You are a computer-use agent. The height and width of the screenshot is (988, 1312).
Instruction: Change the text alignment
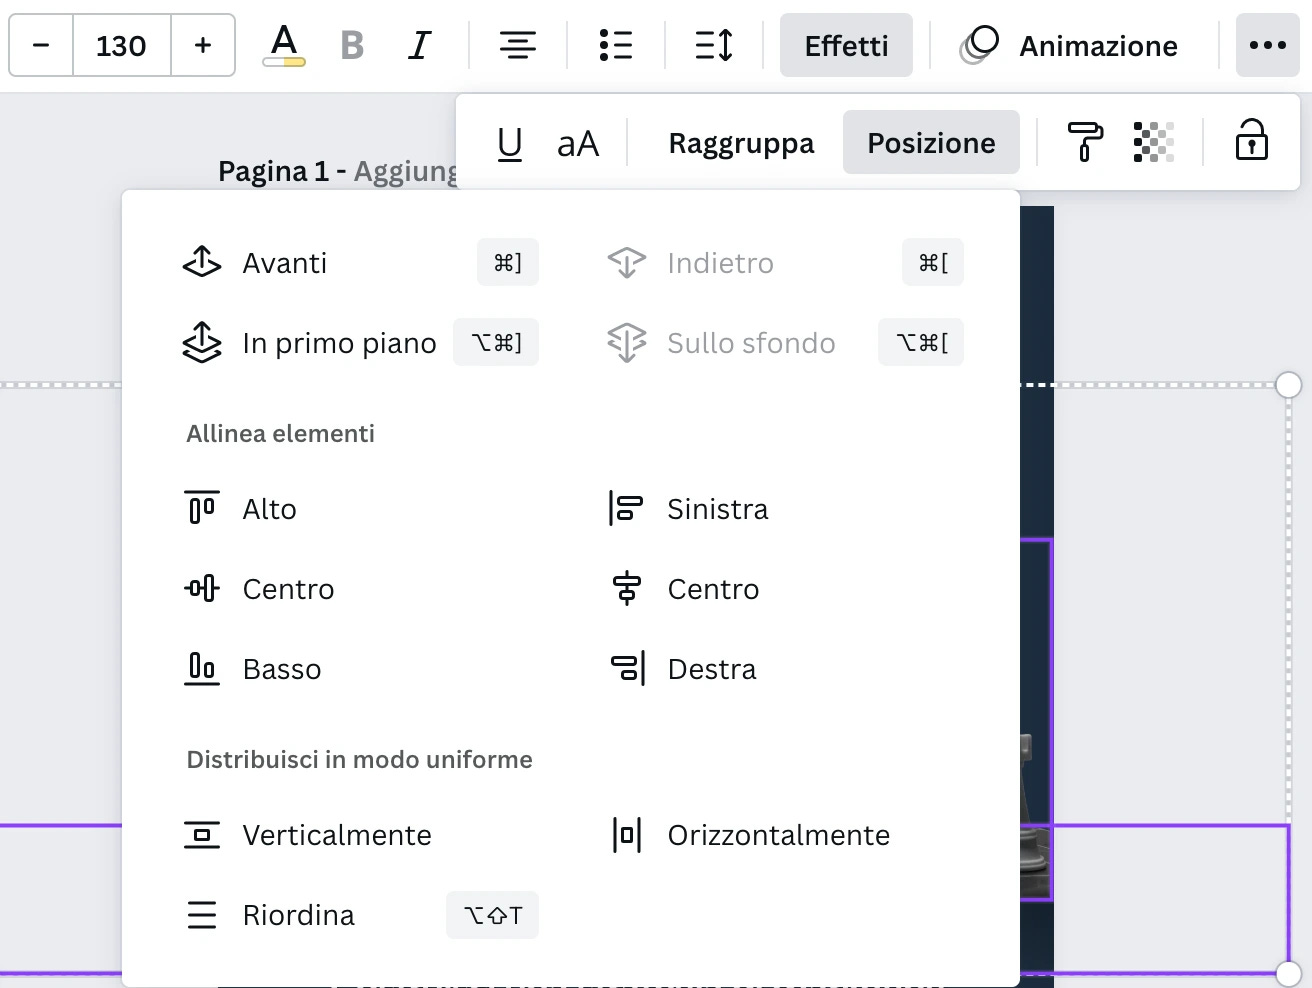pyautogui.click(x=517, y=44)
